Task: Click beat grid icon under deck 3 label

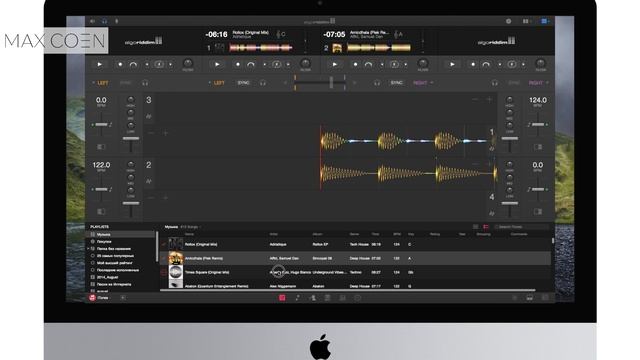Action: tap(149, 116)
